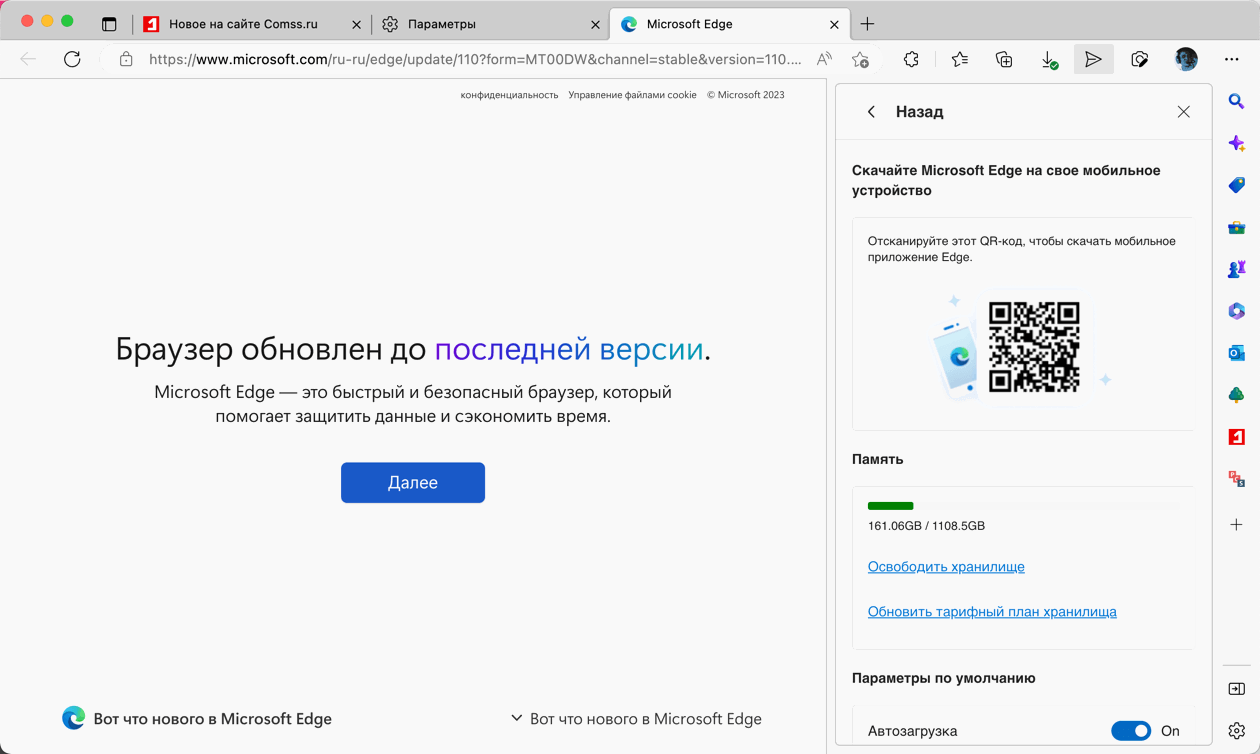
Task: Click the '© Microsoft 2023' text
Action: 746,95
